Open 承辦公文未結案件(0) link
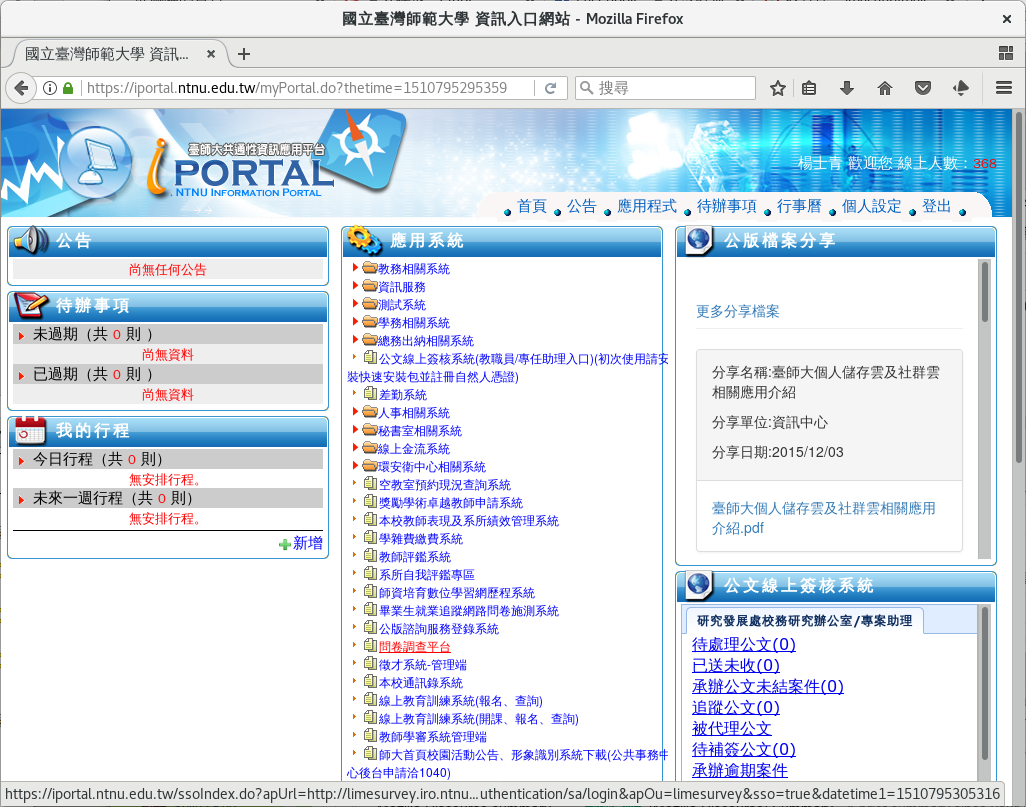 click(768, 686)
